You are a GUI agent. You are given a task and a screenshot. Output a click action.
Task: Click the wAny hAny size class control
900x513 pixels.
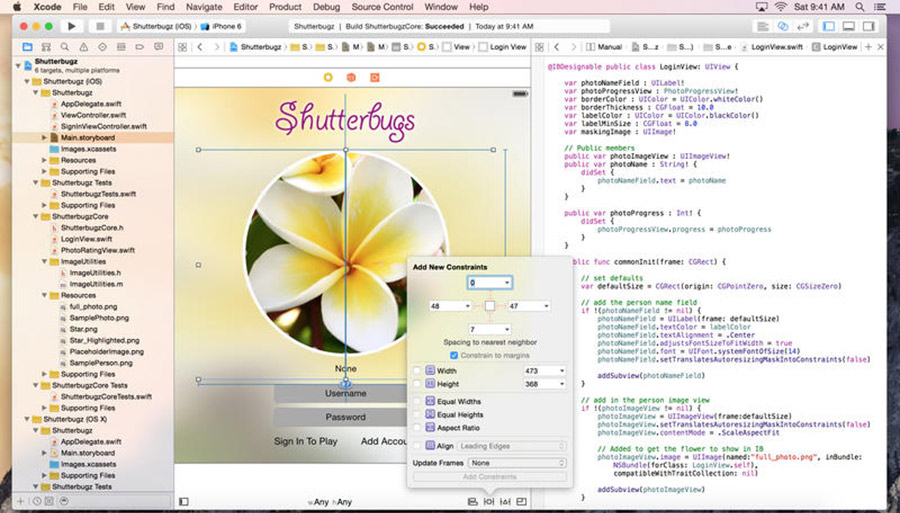(x=330, y=502)
